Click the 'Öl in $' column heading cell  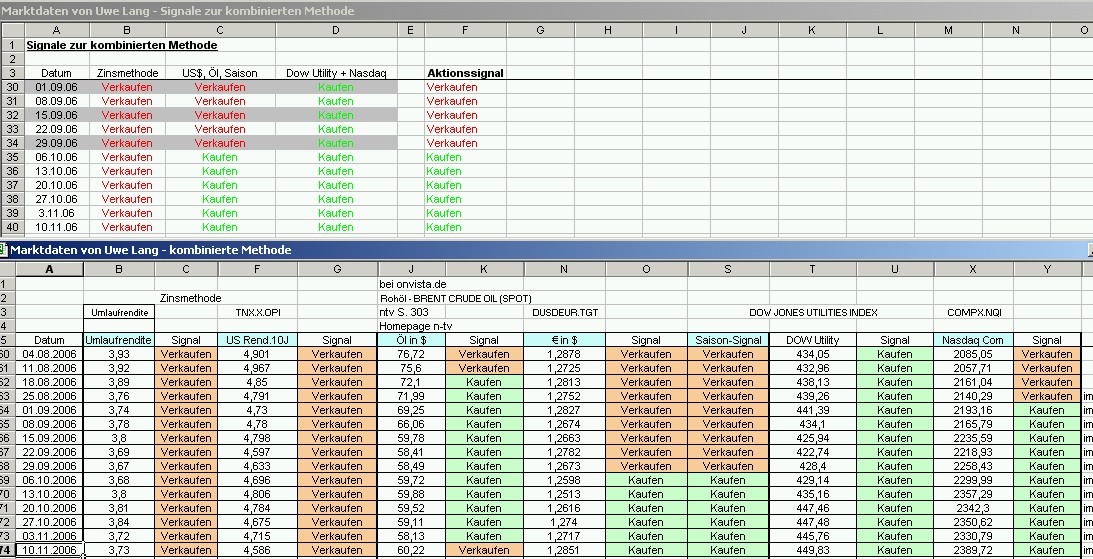coord(411,340)
